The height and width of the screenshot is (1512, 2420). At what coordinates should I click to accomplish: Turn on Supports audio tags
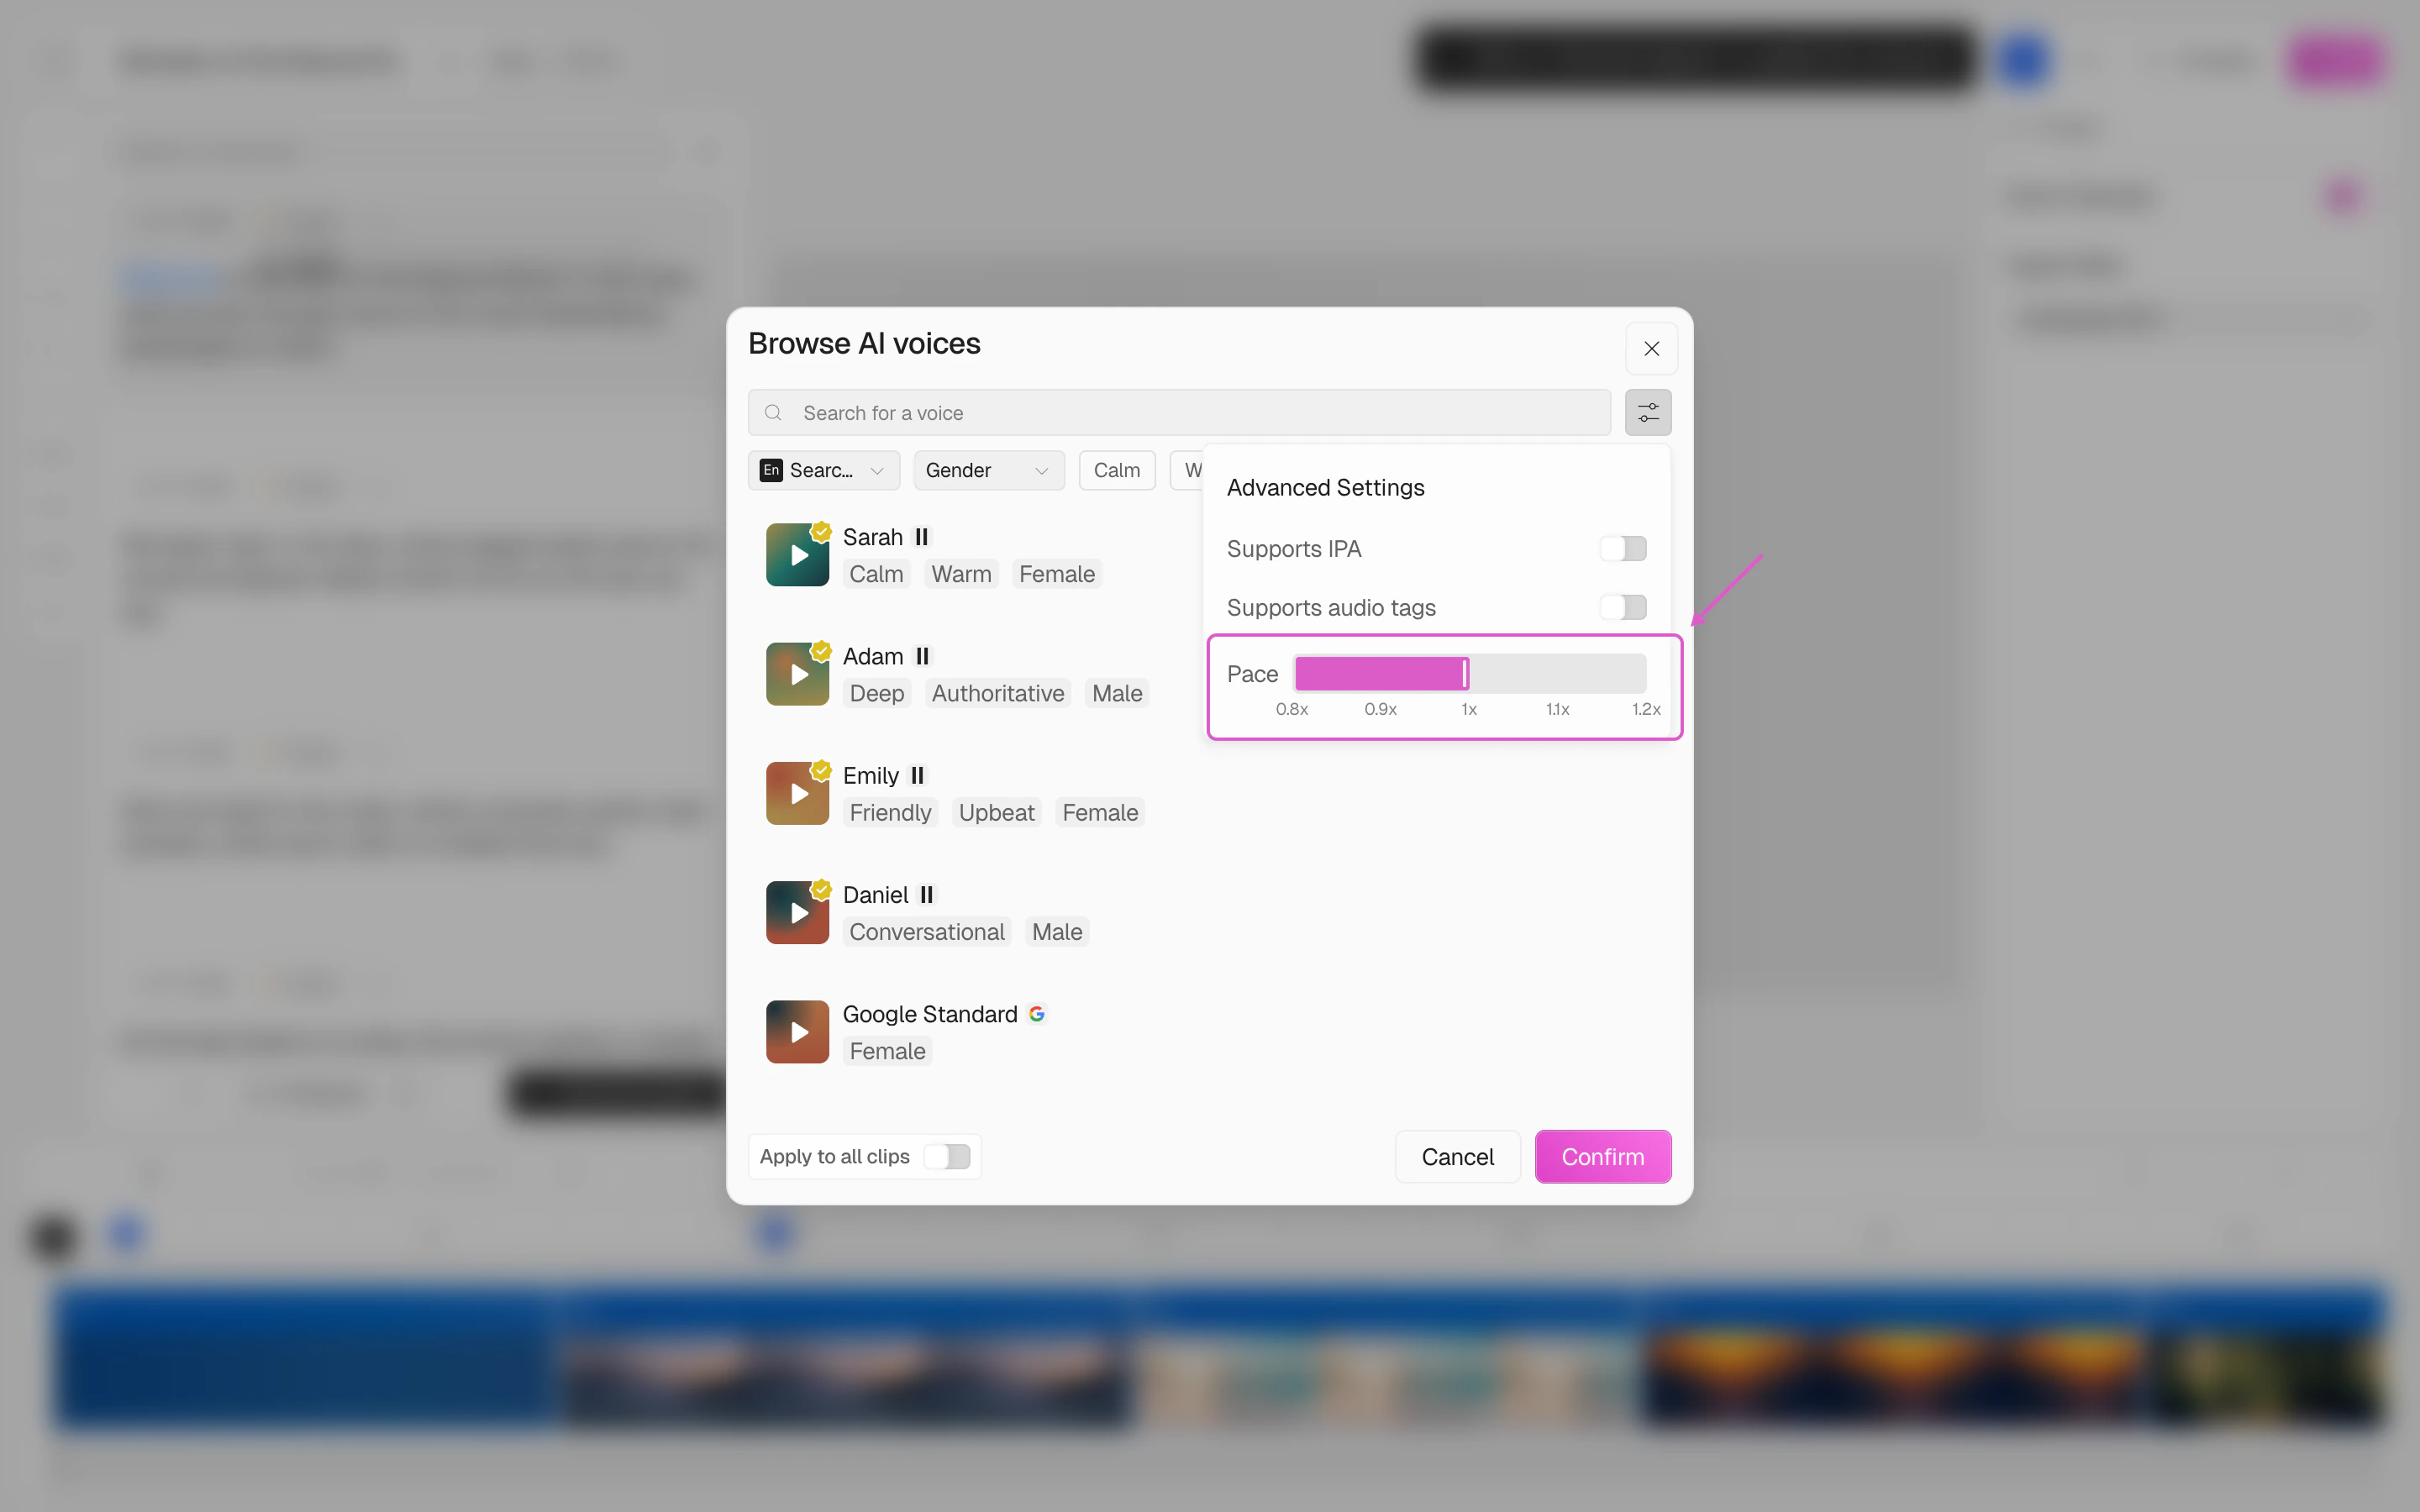(1622, 607)
